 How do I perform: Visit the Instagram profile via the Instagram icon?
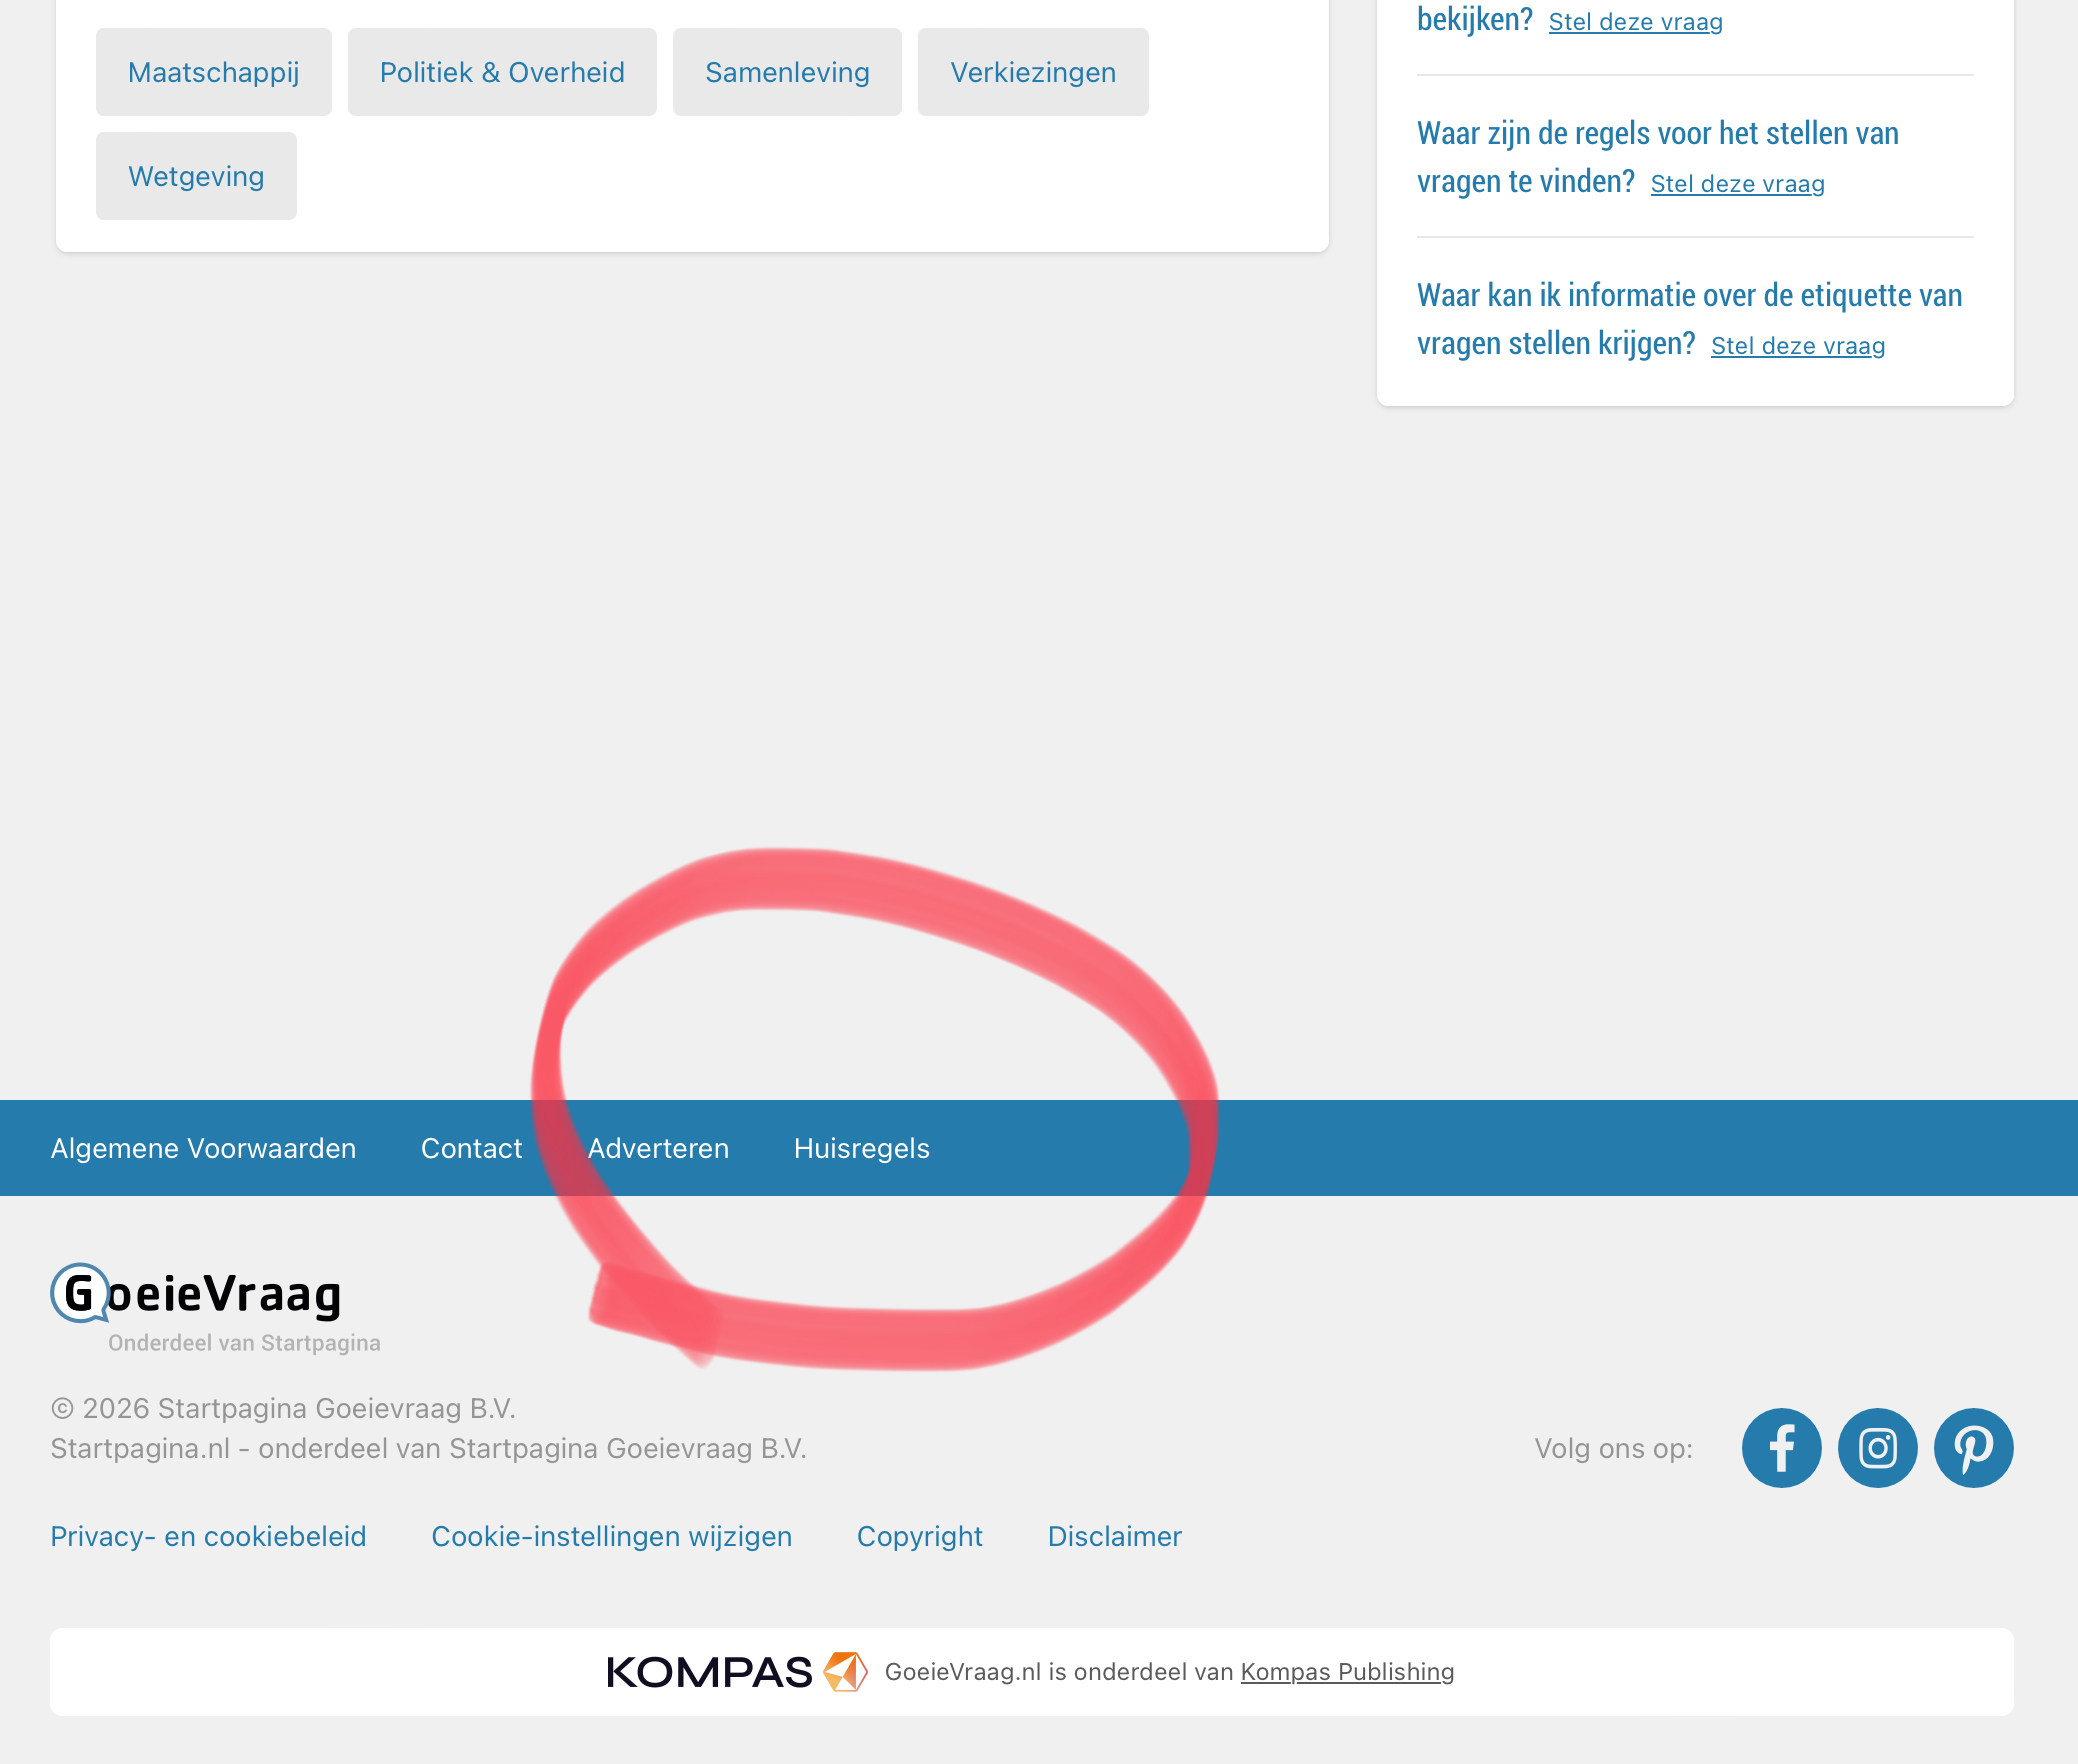point(1877,1447)
